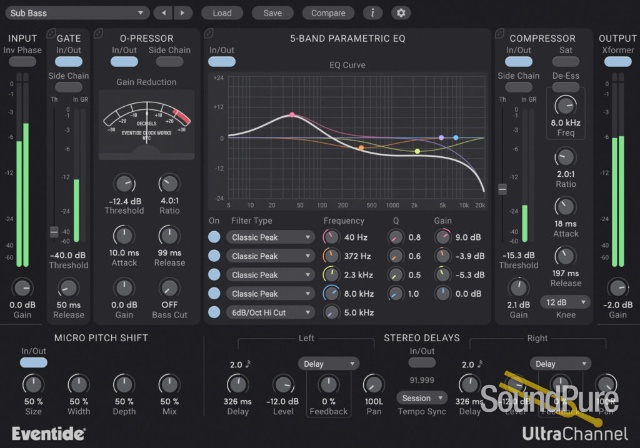Open the Sub Bass preset dropdown
The width and height of the screenshot is (640, 448).
77,13
